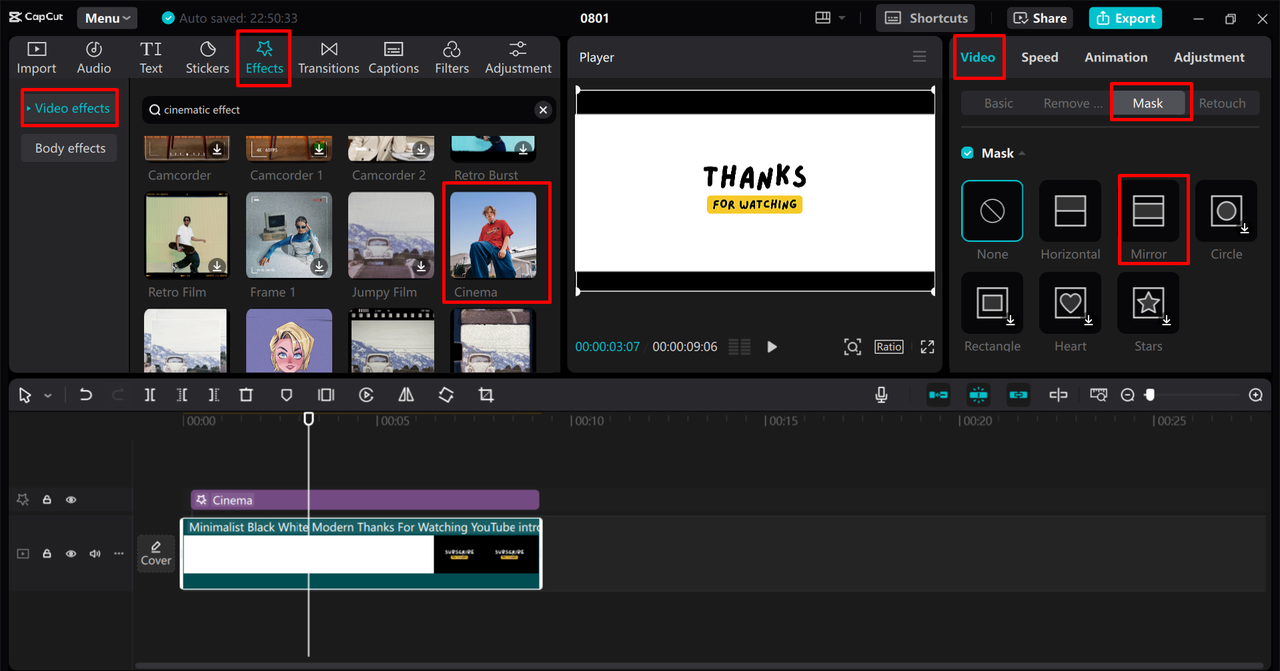Screen dimensions: 1280x671
Task: Switch to the Animation tab
Action: [x=1116, y=57]
